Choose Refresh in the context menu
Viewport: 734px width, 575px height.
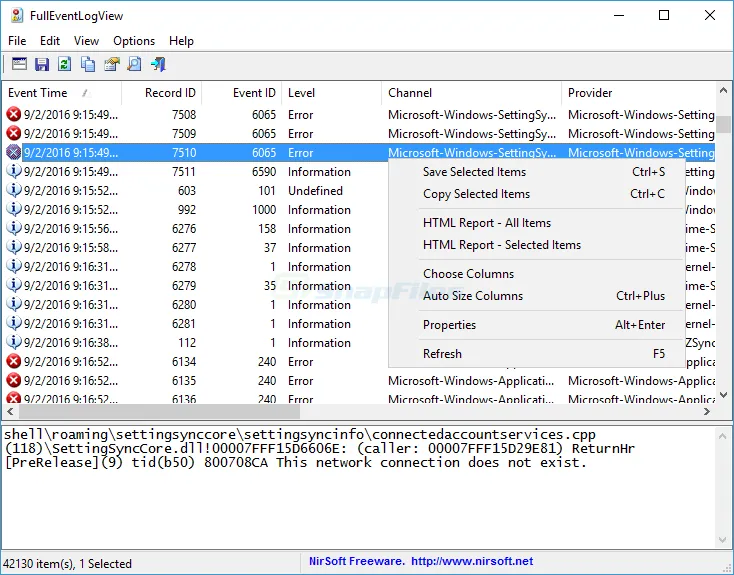pyautogui.click(x=537, y=354)
